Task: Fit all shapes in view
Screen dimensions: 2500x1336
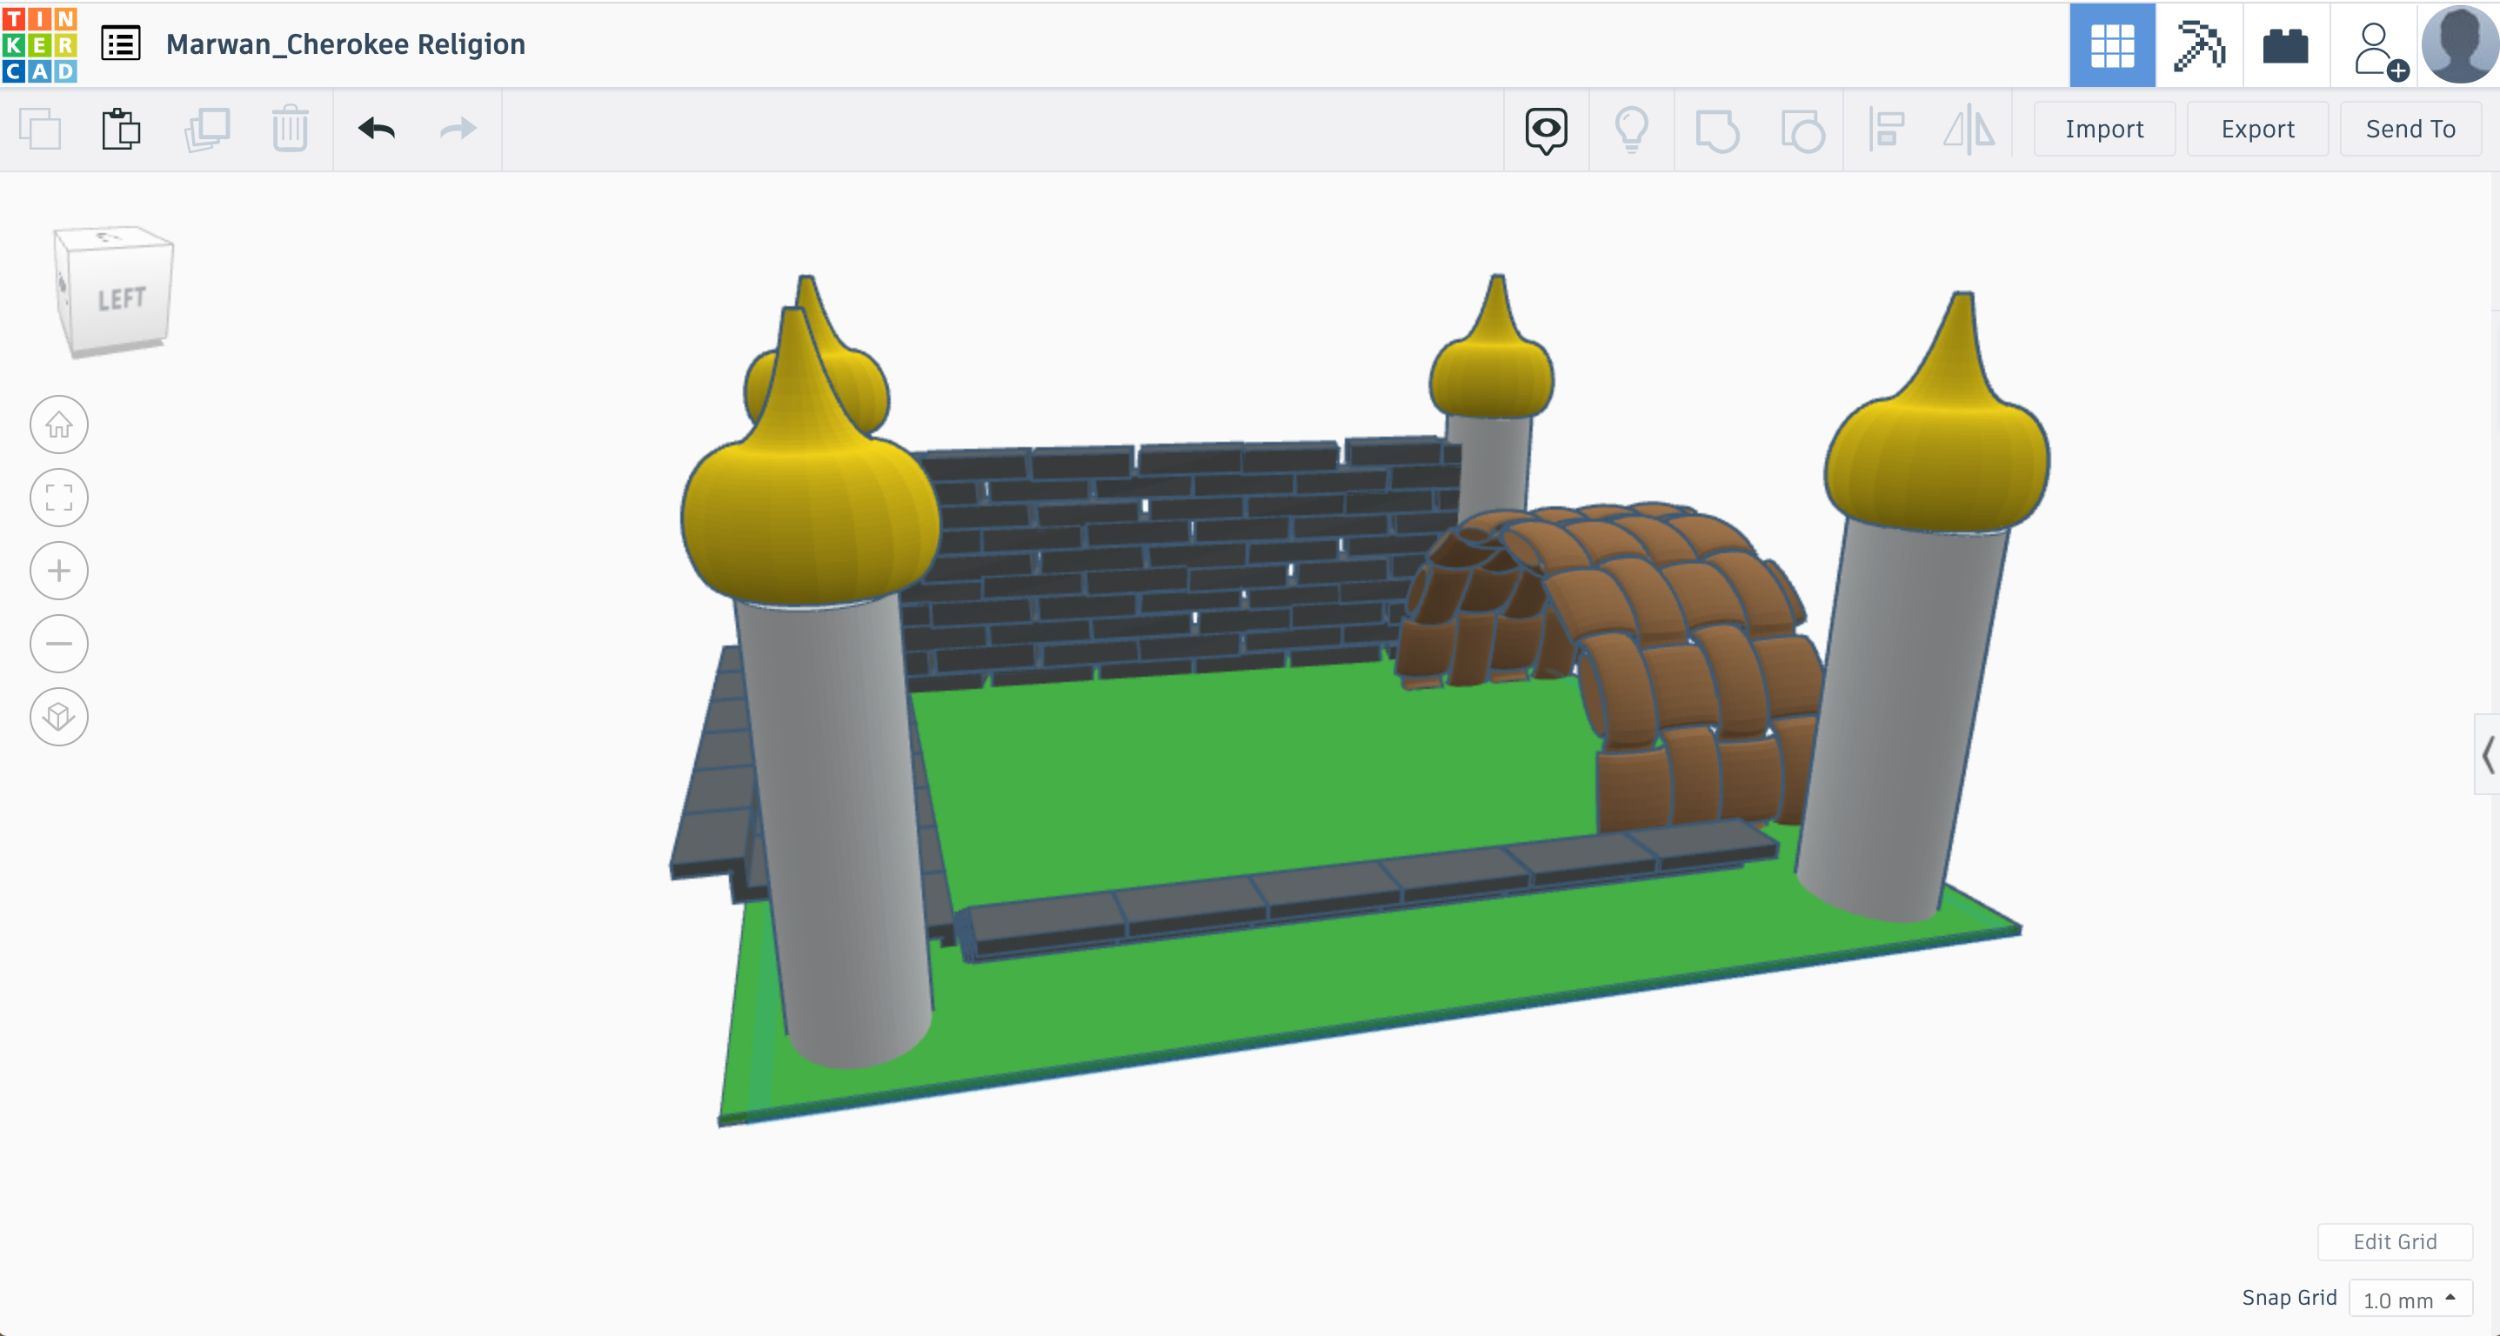Action: pyautogui.click(x=59, y=498)
